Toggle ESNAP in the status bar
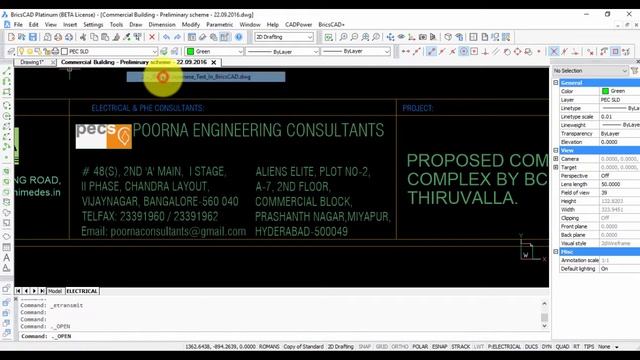Viewport: 640px width, 360px height. tap(440, 347)
